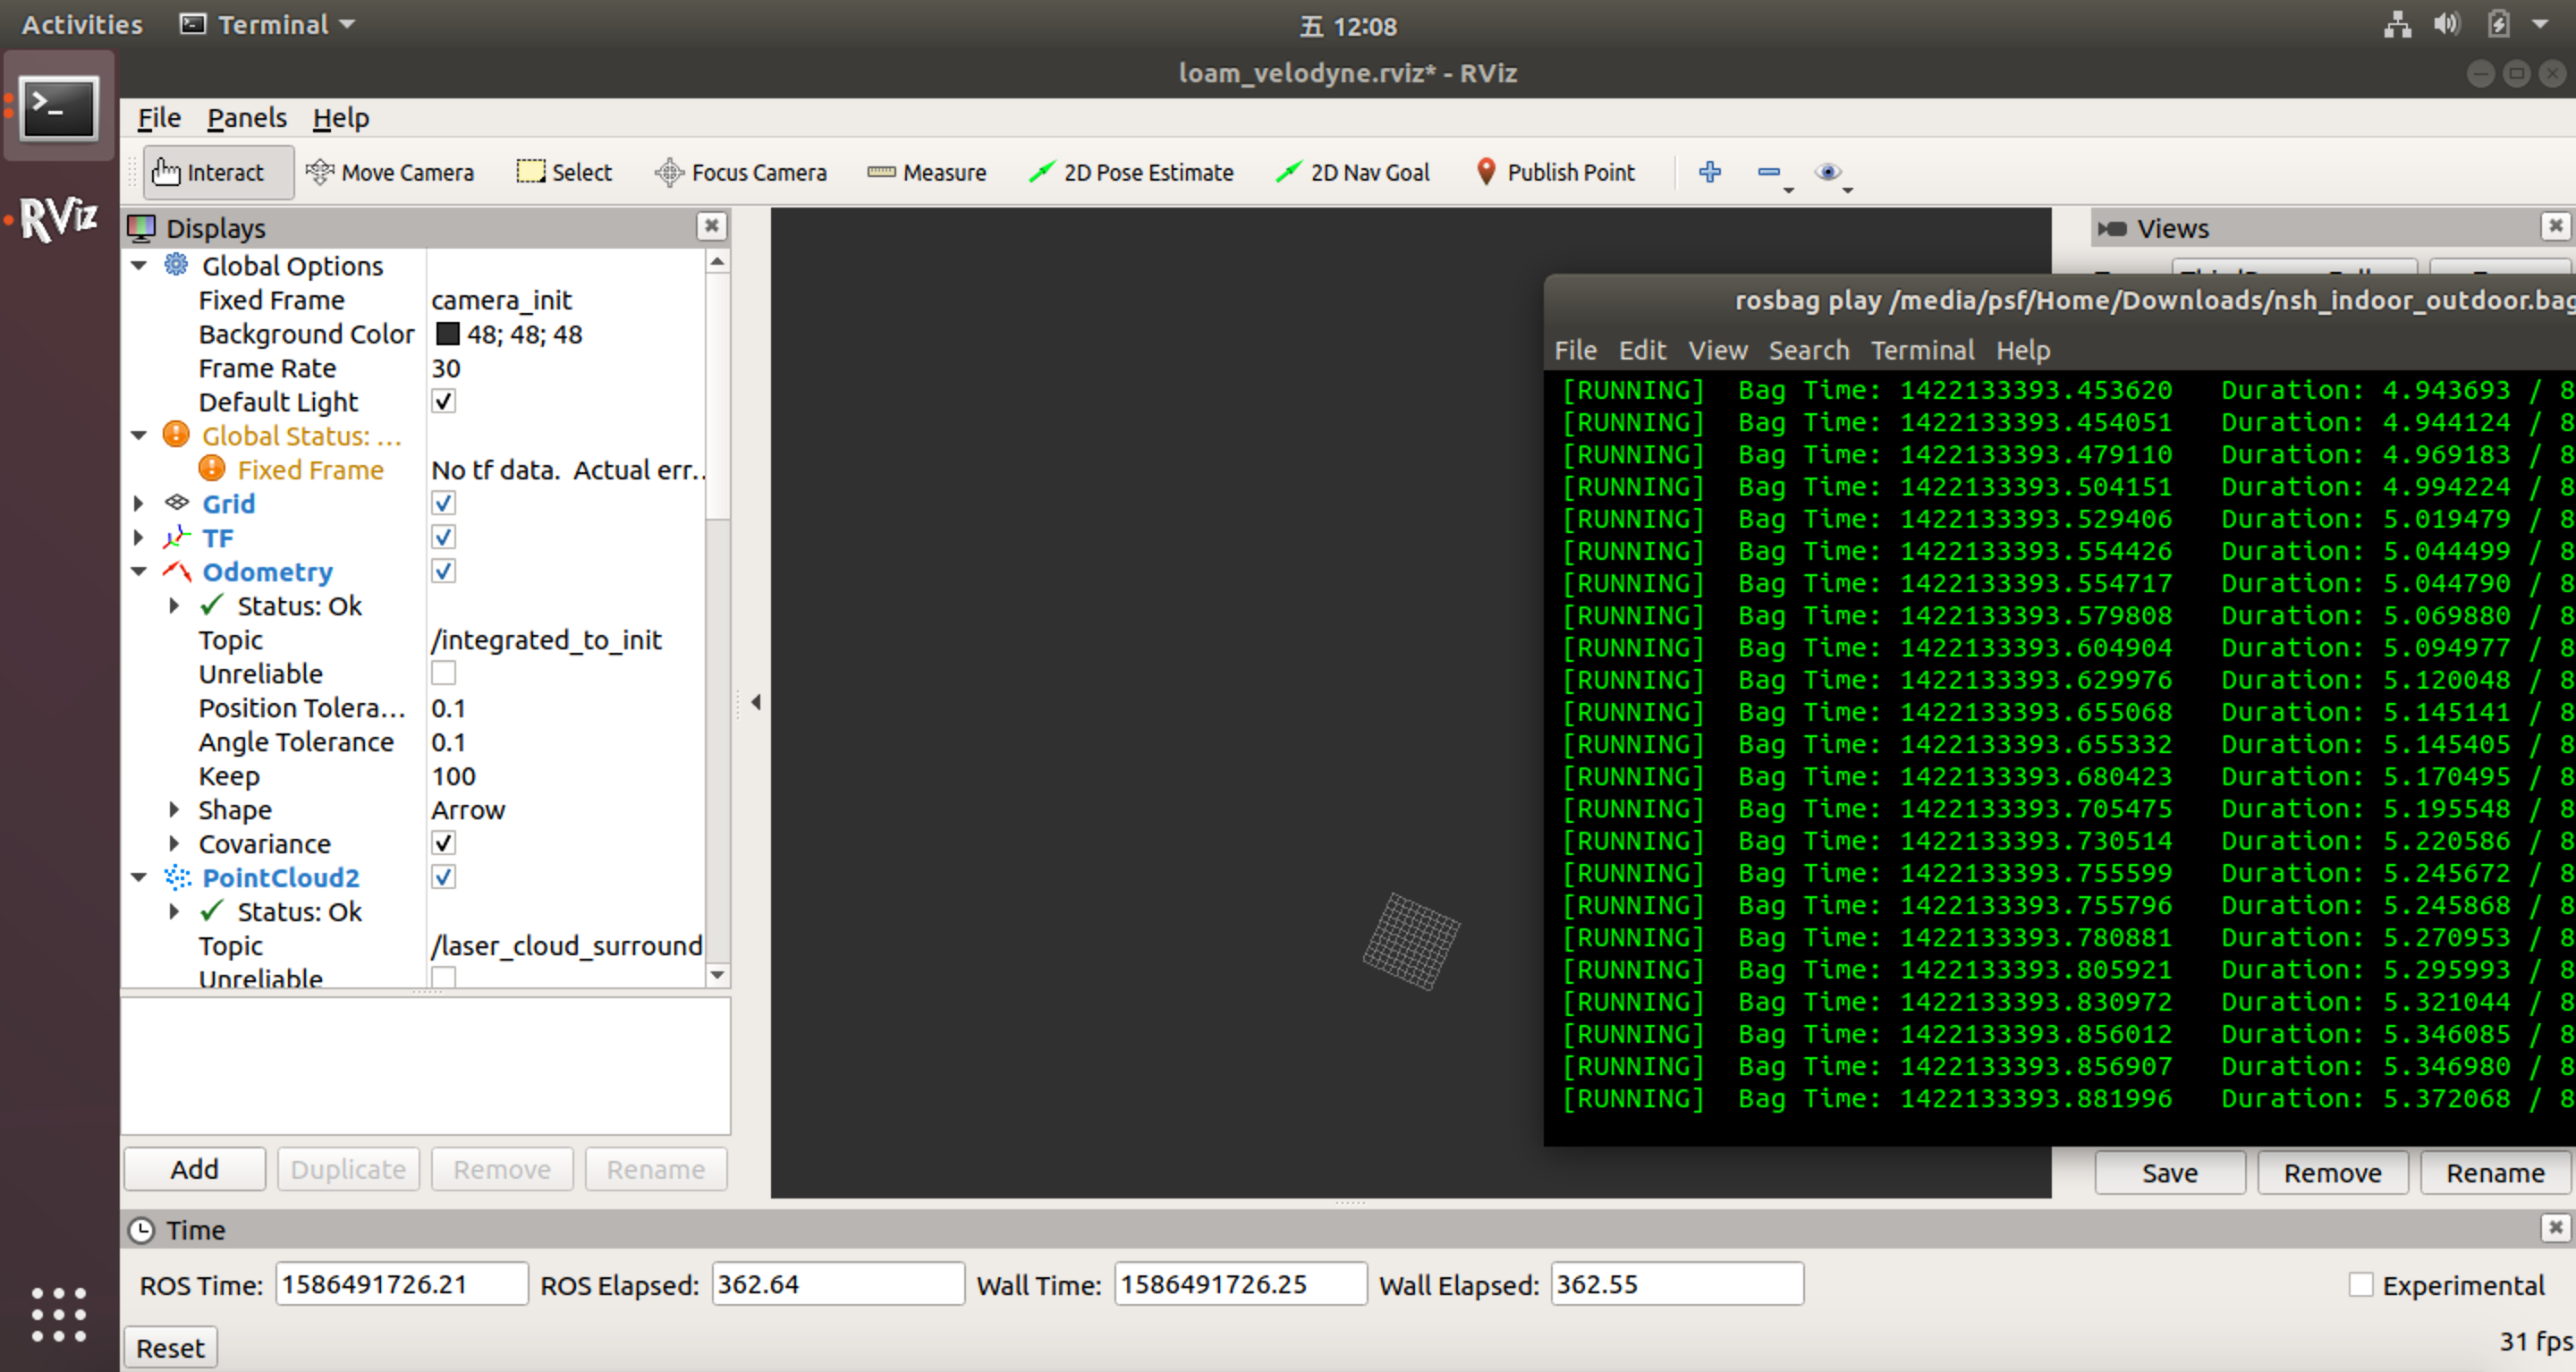Viewport: 2576px width, 1372px height.
Task: Show applications grid in dock
Action: coord(59,1314)
